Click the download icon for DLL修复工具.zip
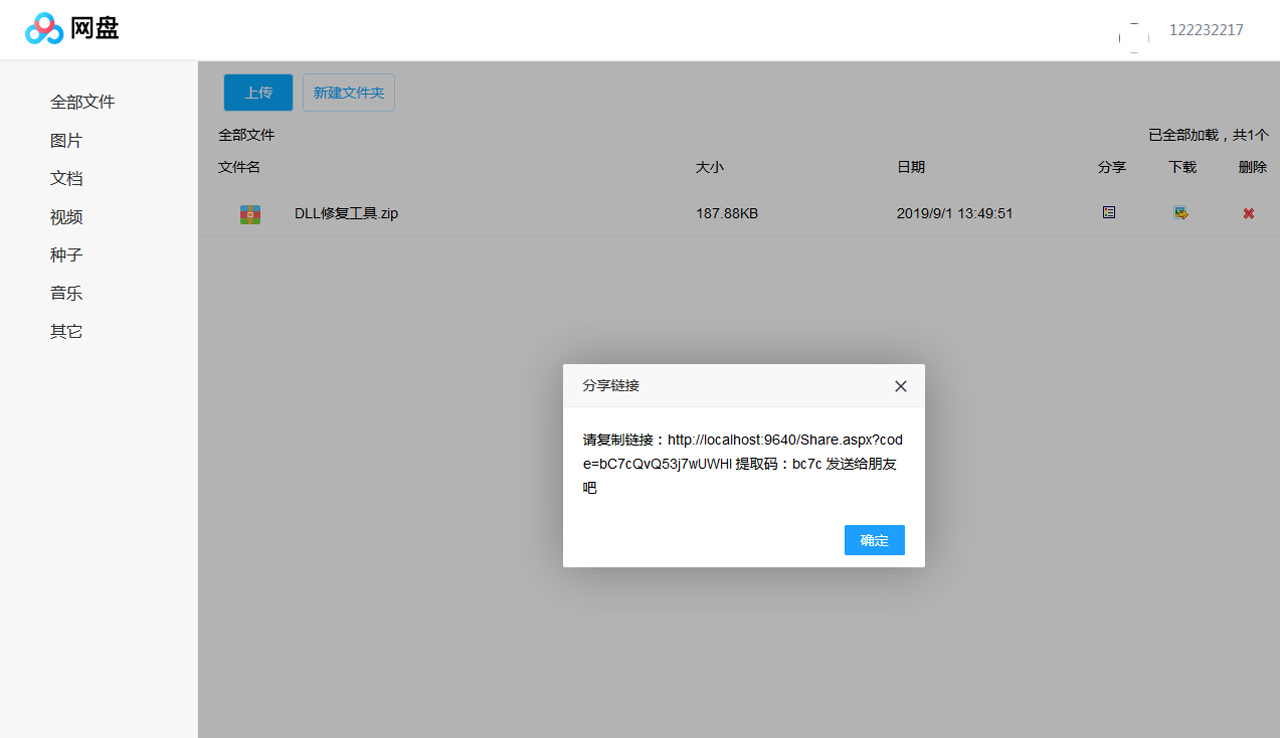The width and height of the screenshot is (1280, 738). click(x=1181, y=212)
